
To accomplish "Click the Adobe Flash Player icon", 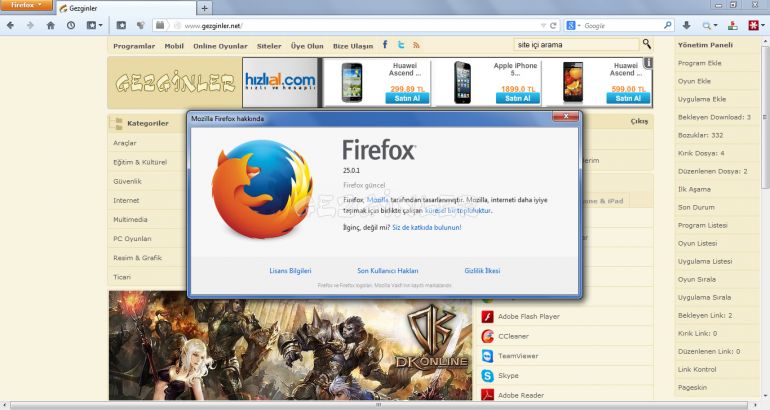I will (487, 317).
